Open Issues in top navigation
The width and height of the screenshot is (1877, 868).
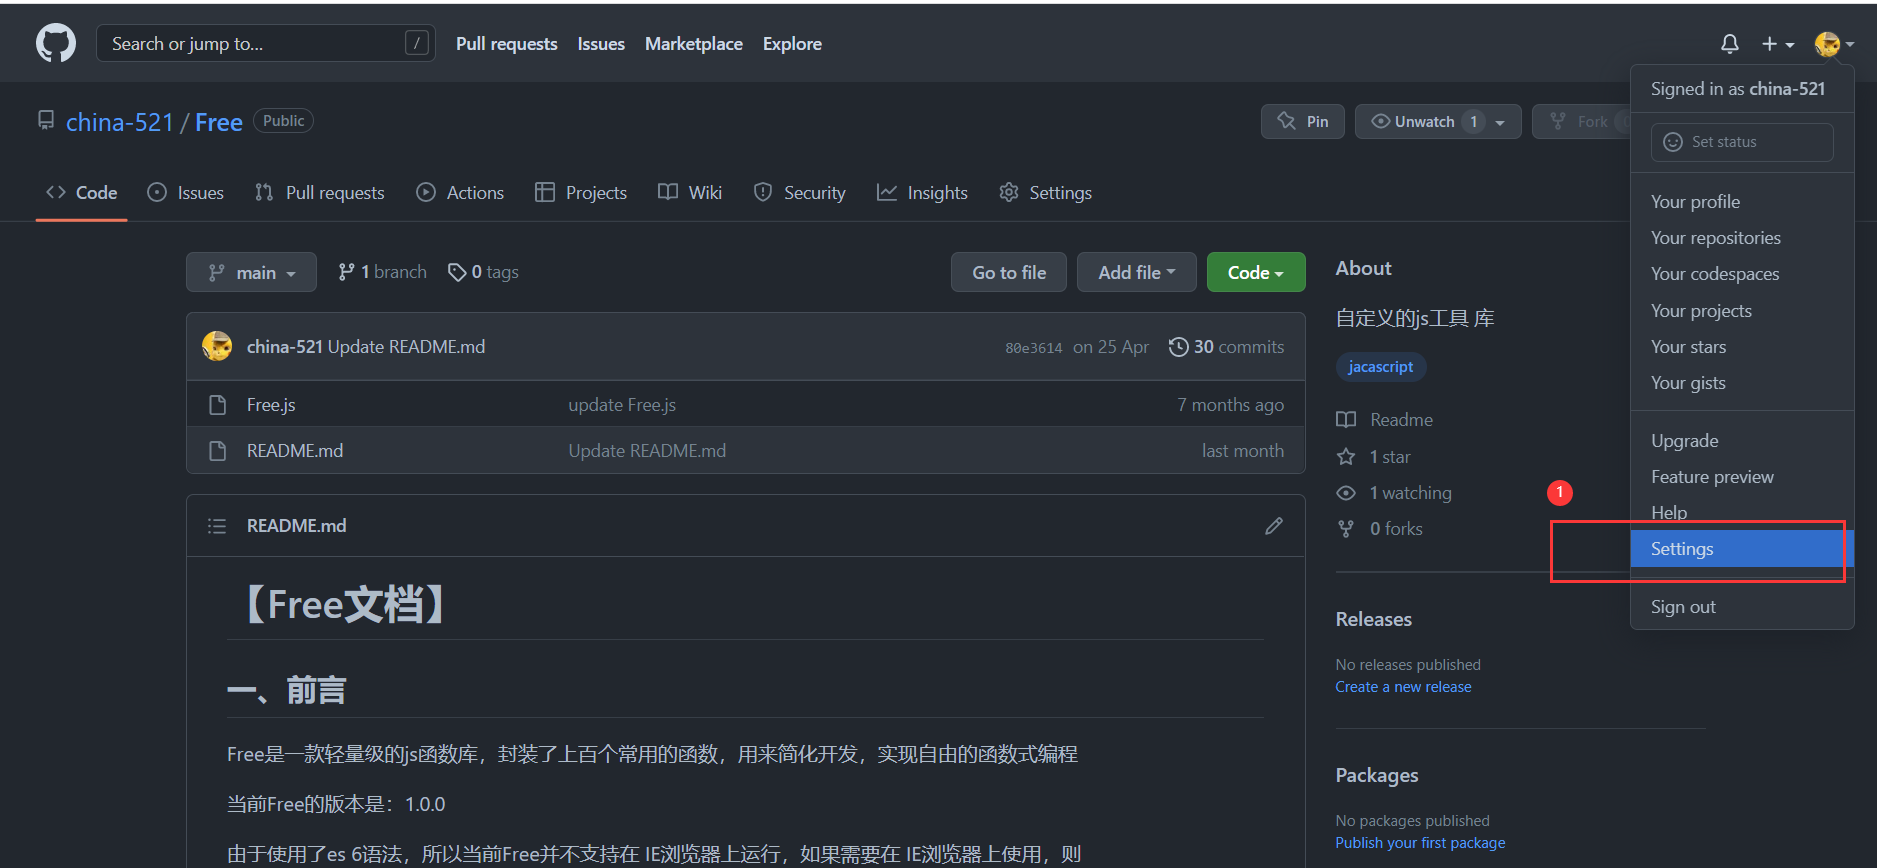601,44
